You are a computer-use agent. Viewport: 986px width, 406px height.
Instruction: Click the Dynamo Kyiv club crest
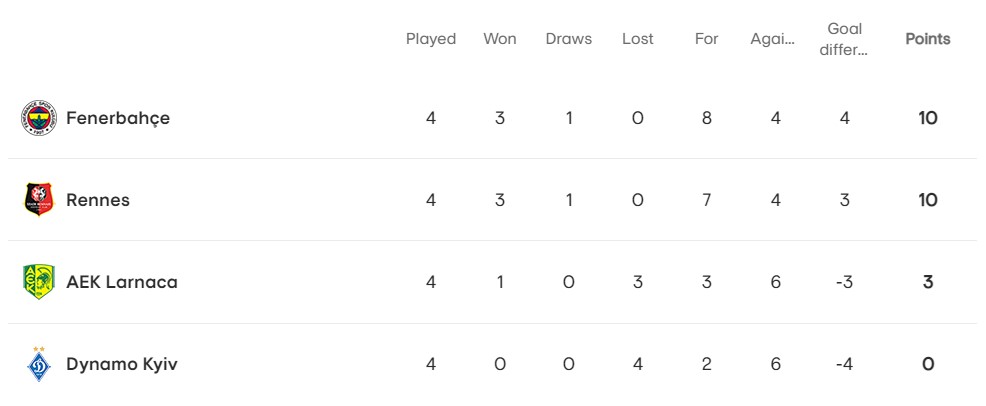[x=39, y=364]
